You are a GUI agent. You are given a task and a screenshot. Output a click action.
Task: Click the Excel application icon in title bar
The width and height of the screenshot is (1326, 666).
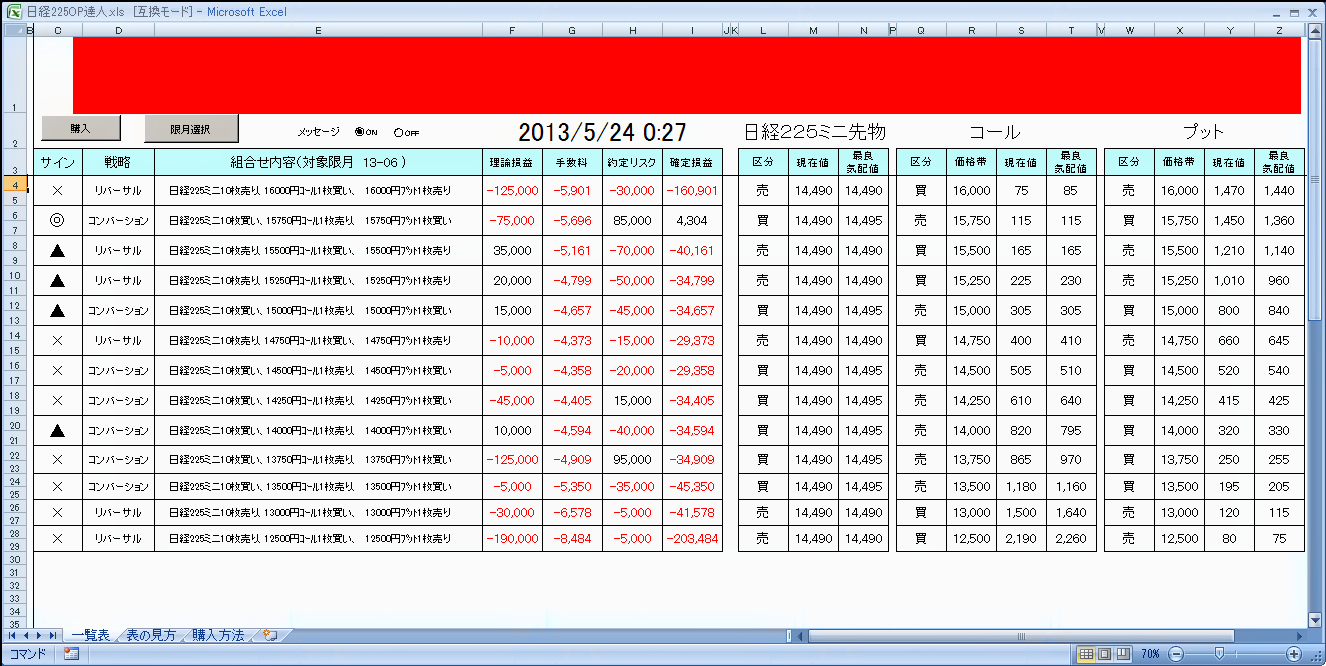point(13,11)
